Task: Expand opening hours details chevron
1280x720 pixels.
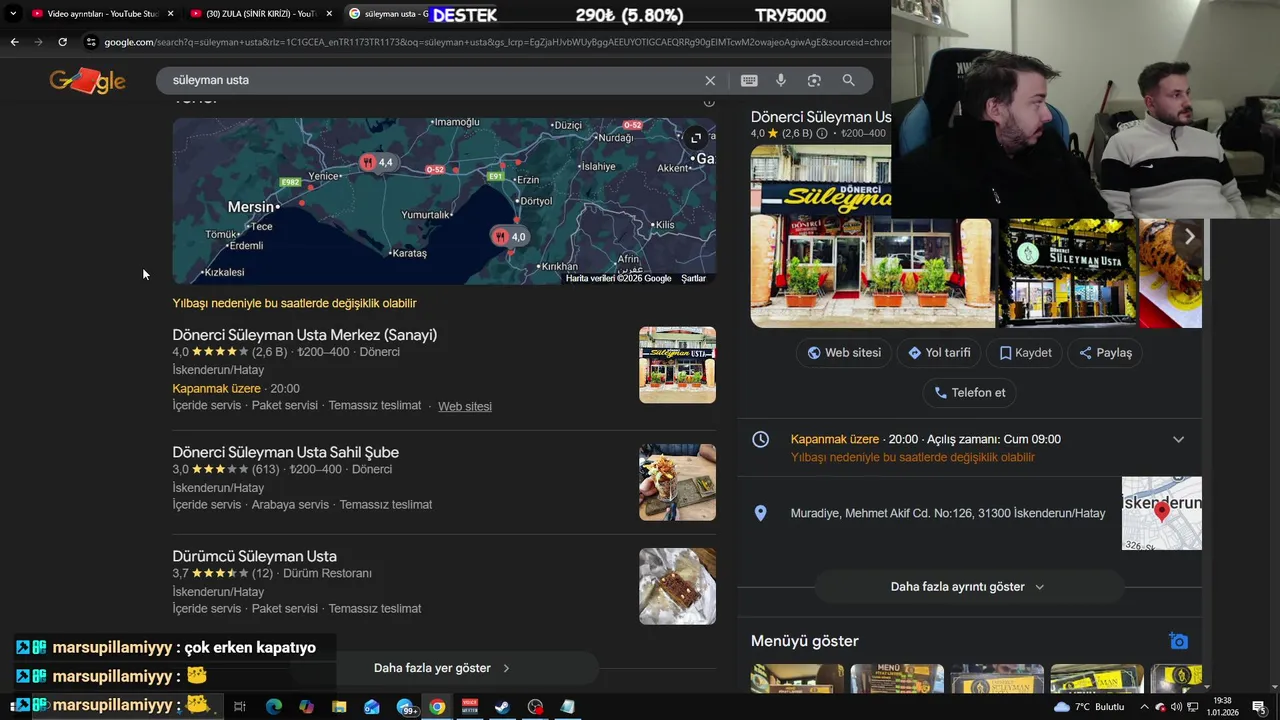Action: [1178, 440]
